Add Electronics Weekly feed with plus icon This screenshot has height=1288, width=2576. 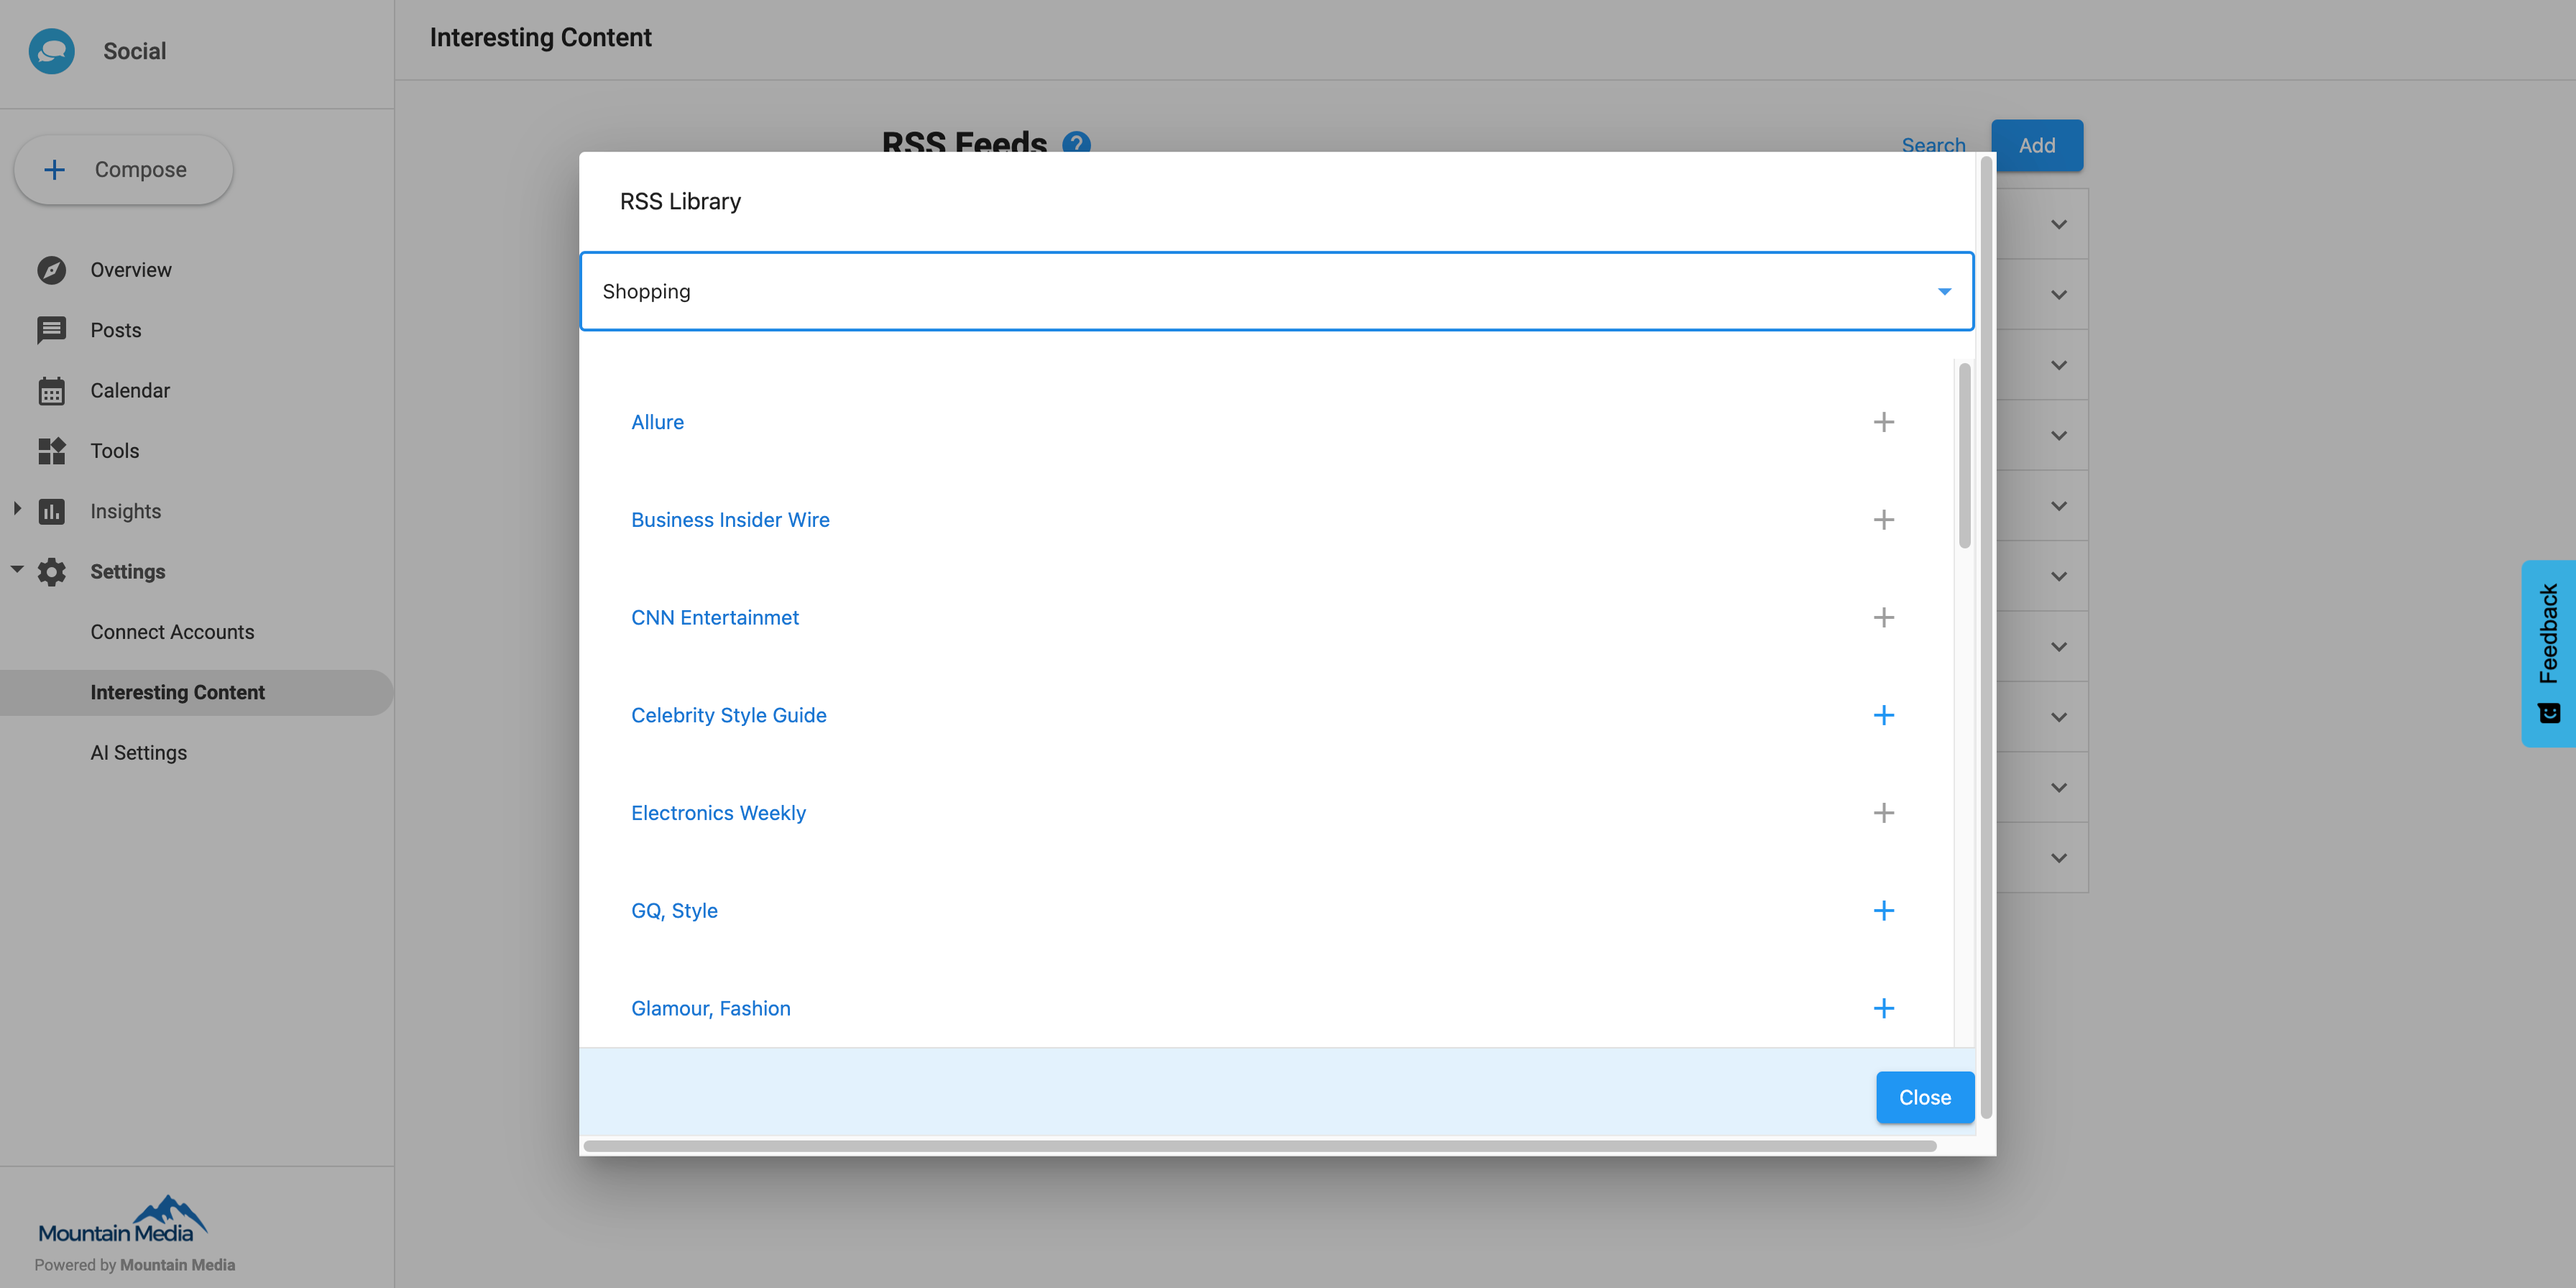[x=1884, y=812]
